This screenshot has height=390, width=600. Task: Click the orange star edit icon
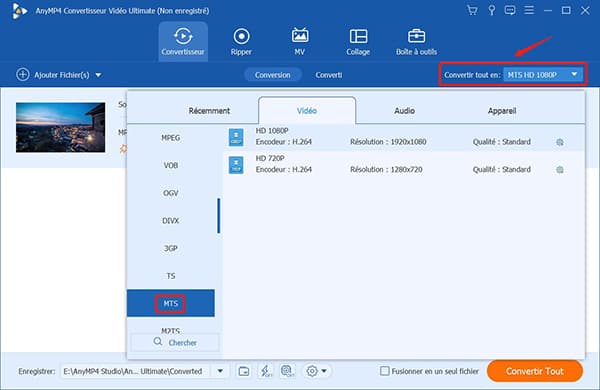[123, 148]
